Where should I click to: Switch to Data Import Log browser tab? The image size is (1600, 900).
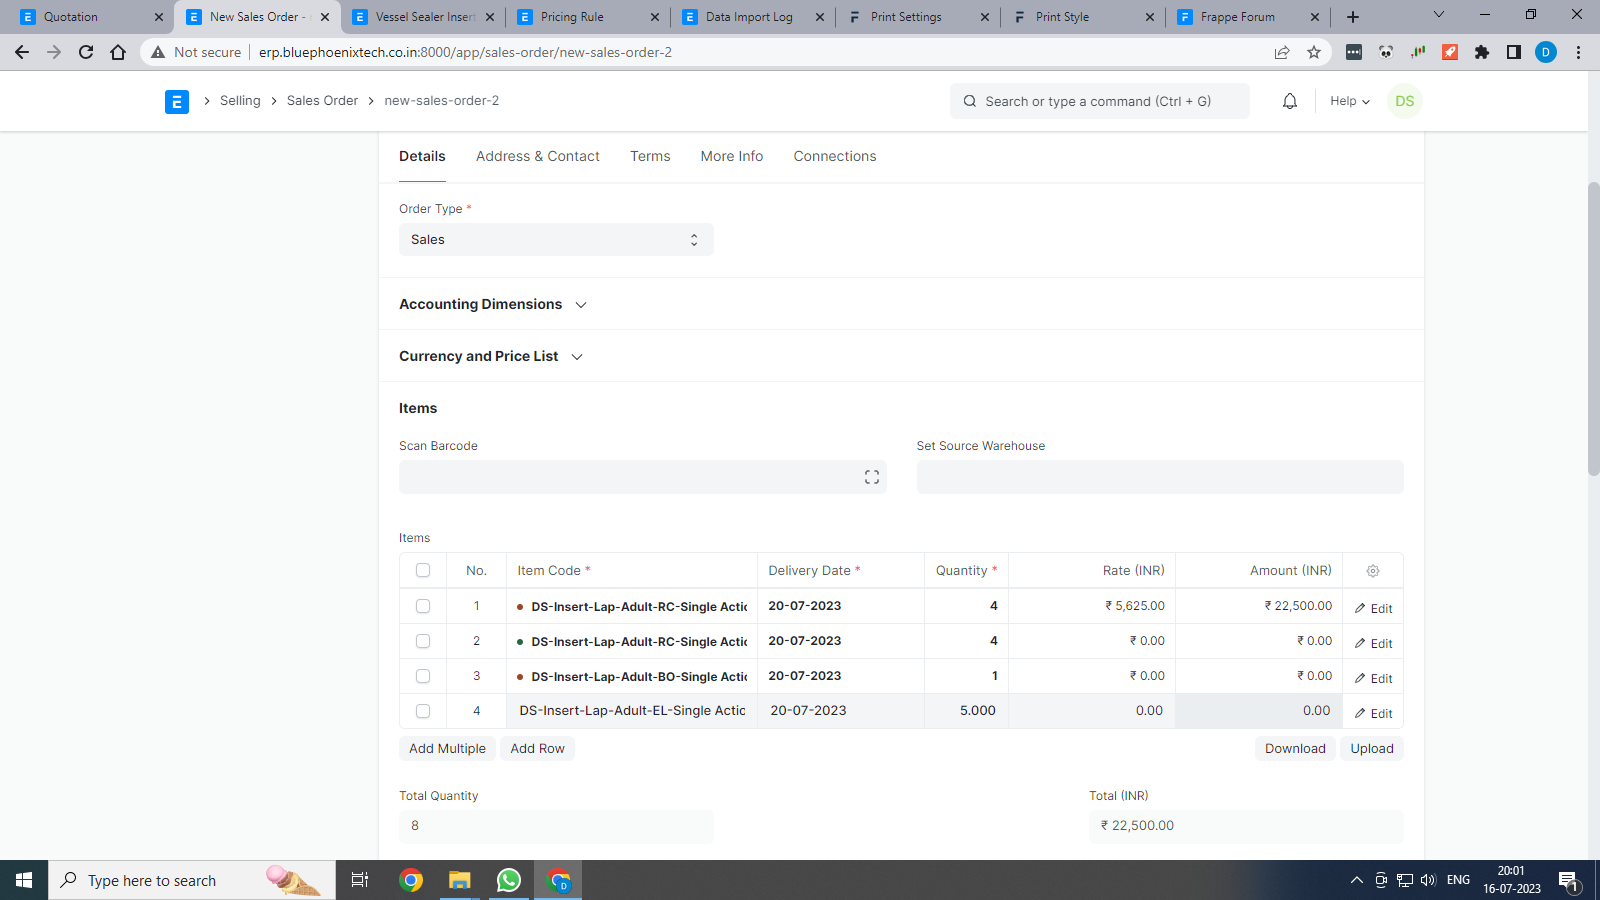[753, 17]
